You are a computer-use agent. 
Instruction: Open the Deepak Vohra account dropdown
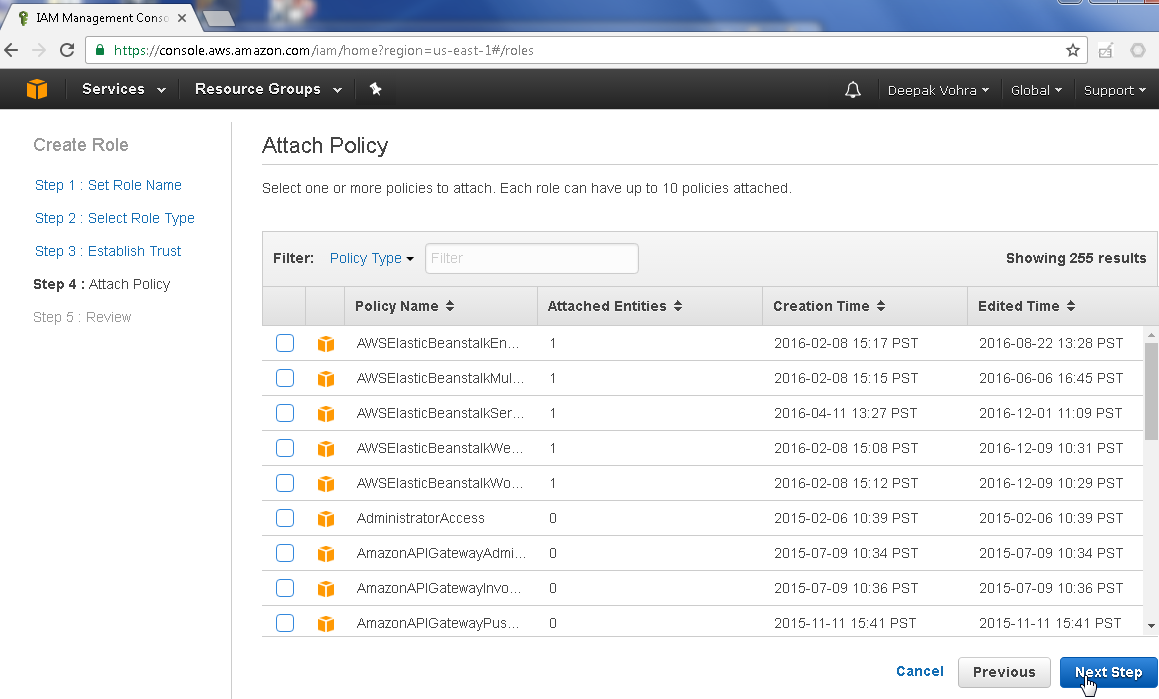click(x=938, y=90)
